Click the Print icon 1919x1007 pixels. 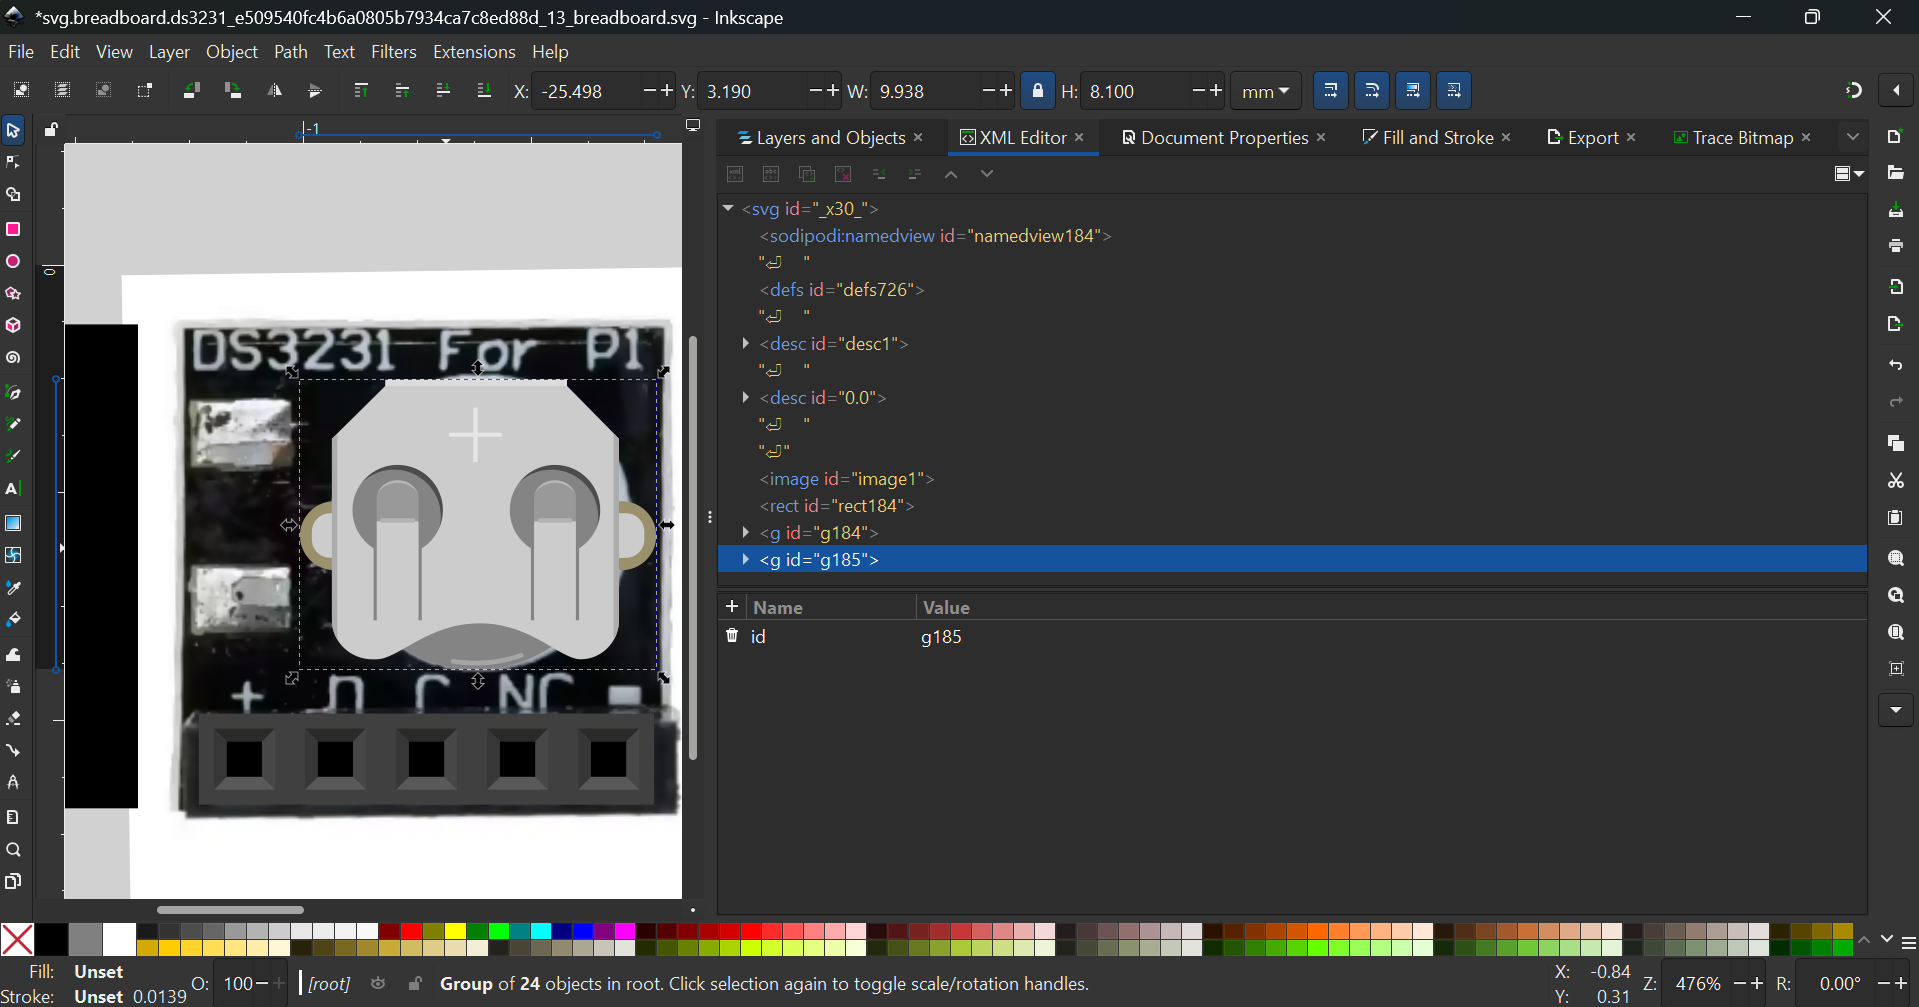1896,246
